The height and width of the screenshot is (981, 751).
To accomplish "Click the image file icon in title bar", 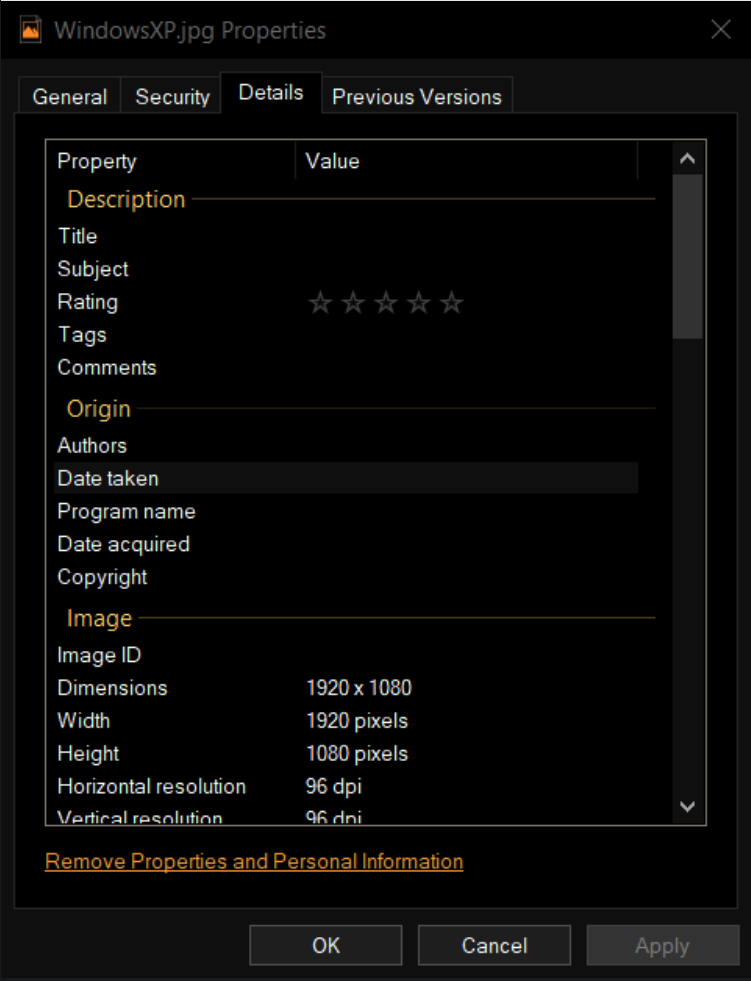I will tap(30, 29).
